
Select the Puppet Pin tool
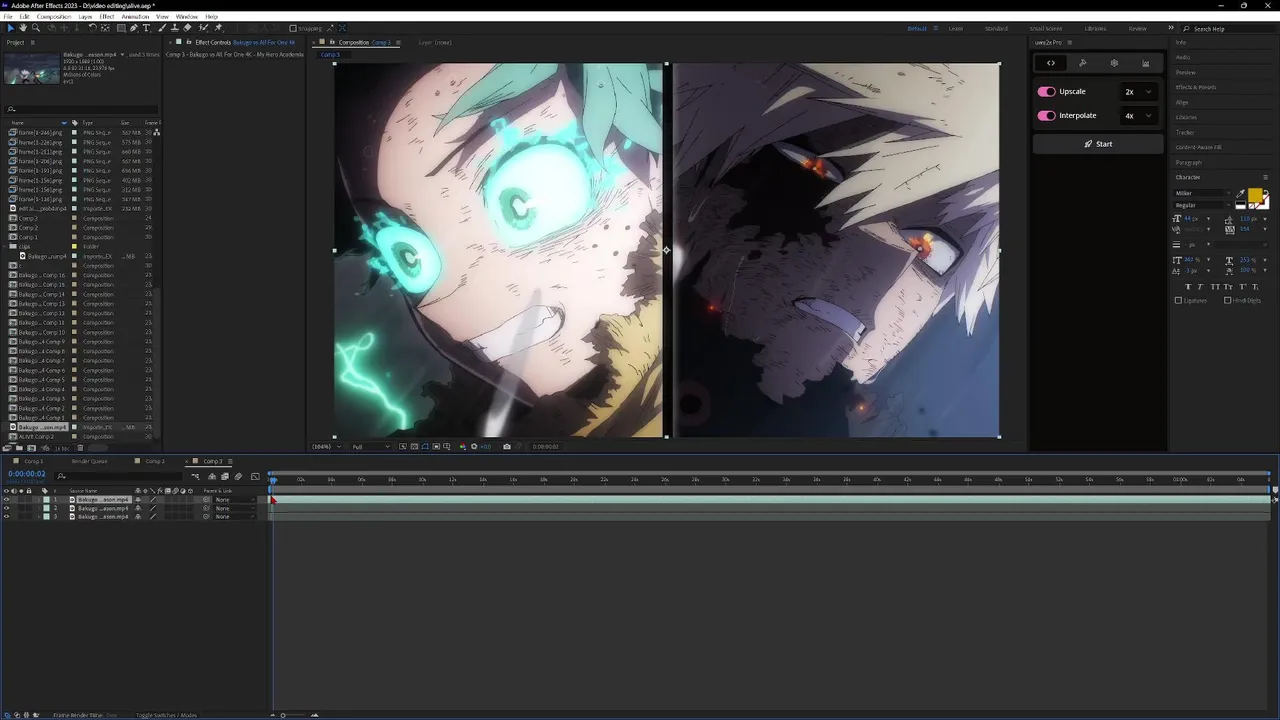[218, 28]
